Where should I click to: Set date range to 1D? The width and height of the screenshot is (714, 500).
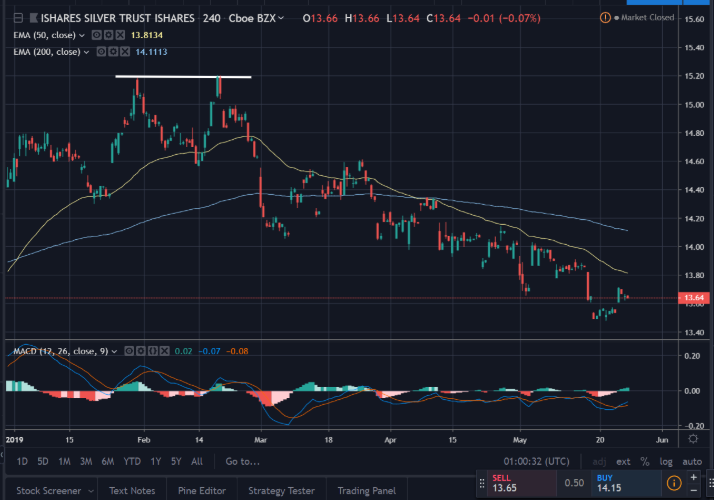pyautogui.click(x=22, y=462)
